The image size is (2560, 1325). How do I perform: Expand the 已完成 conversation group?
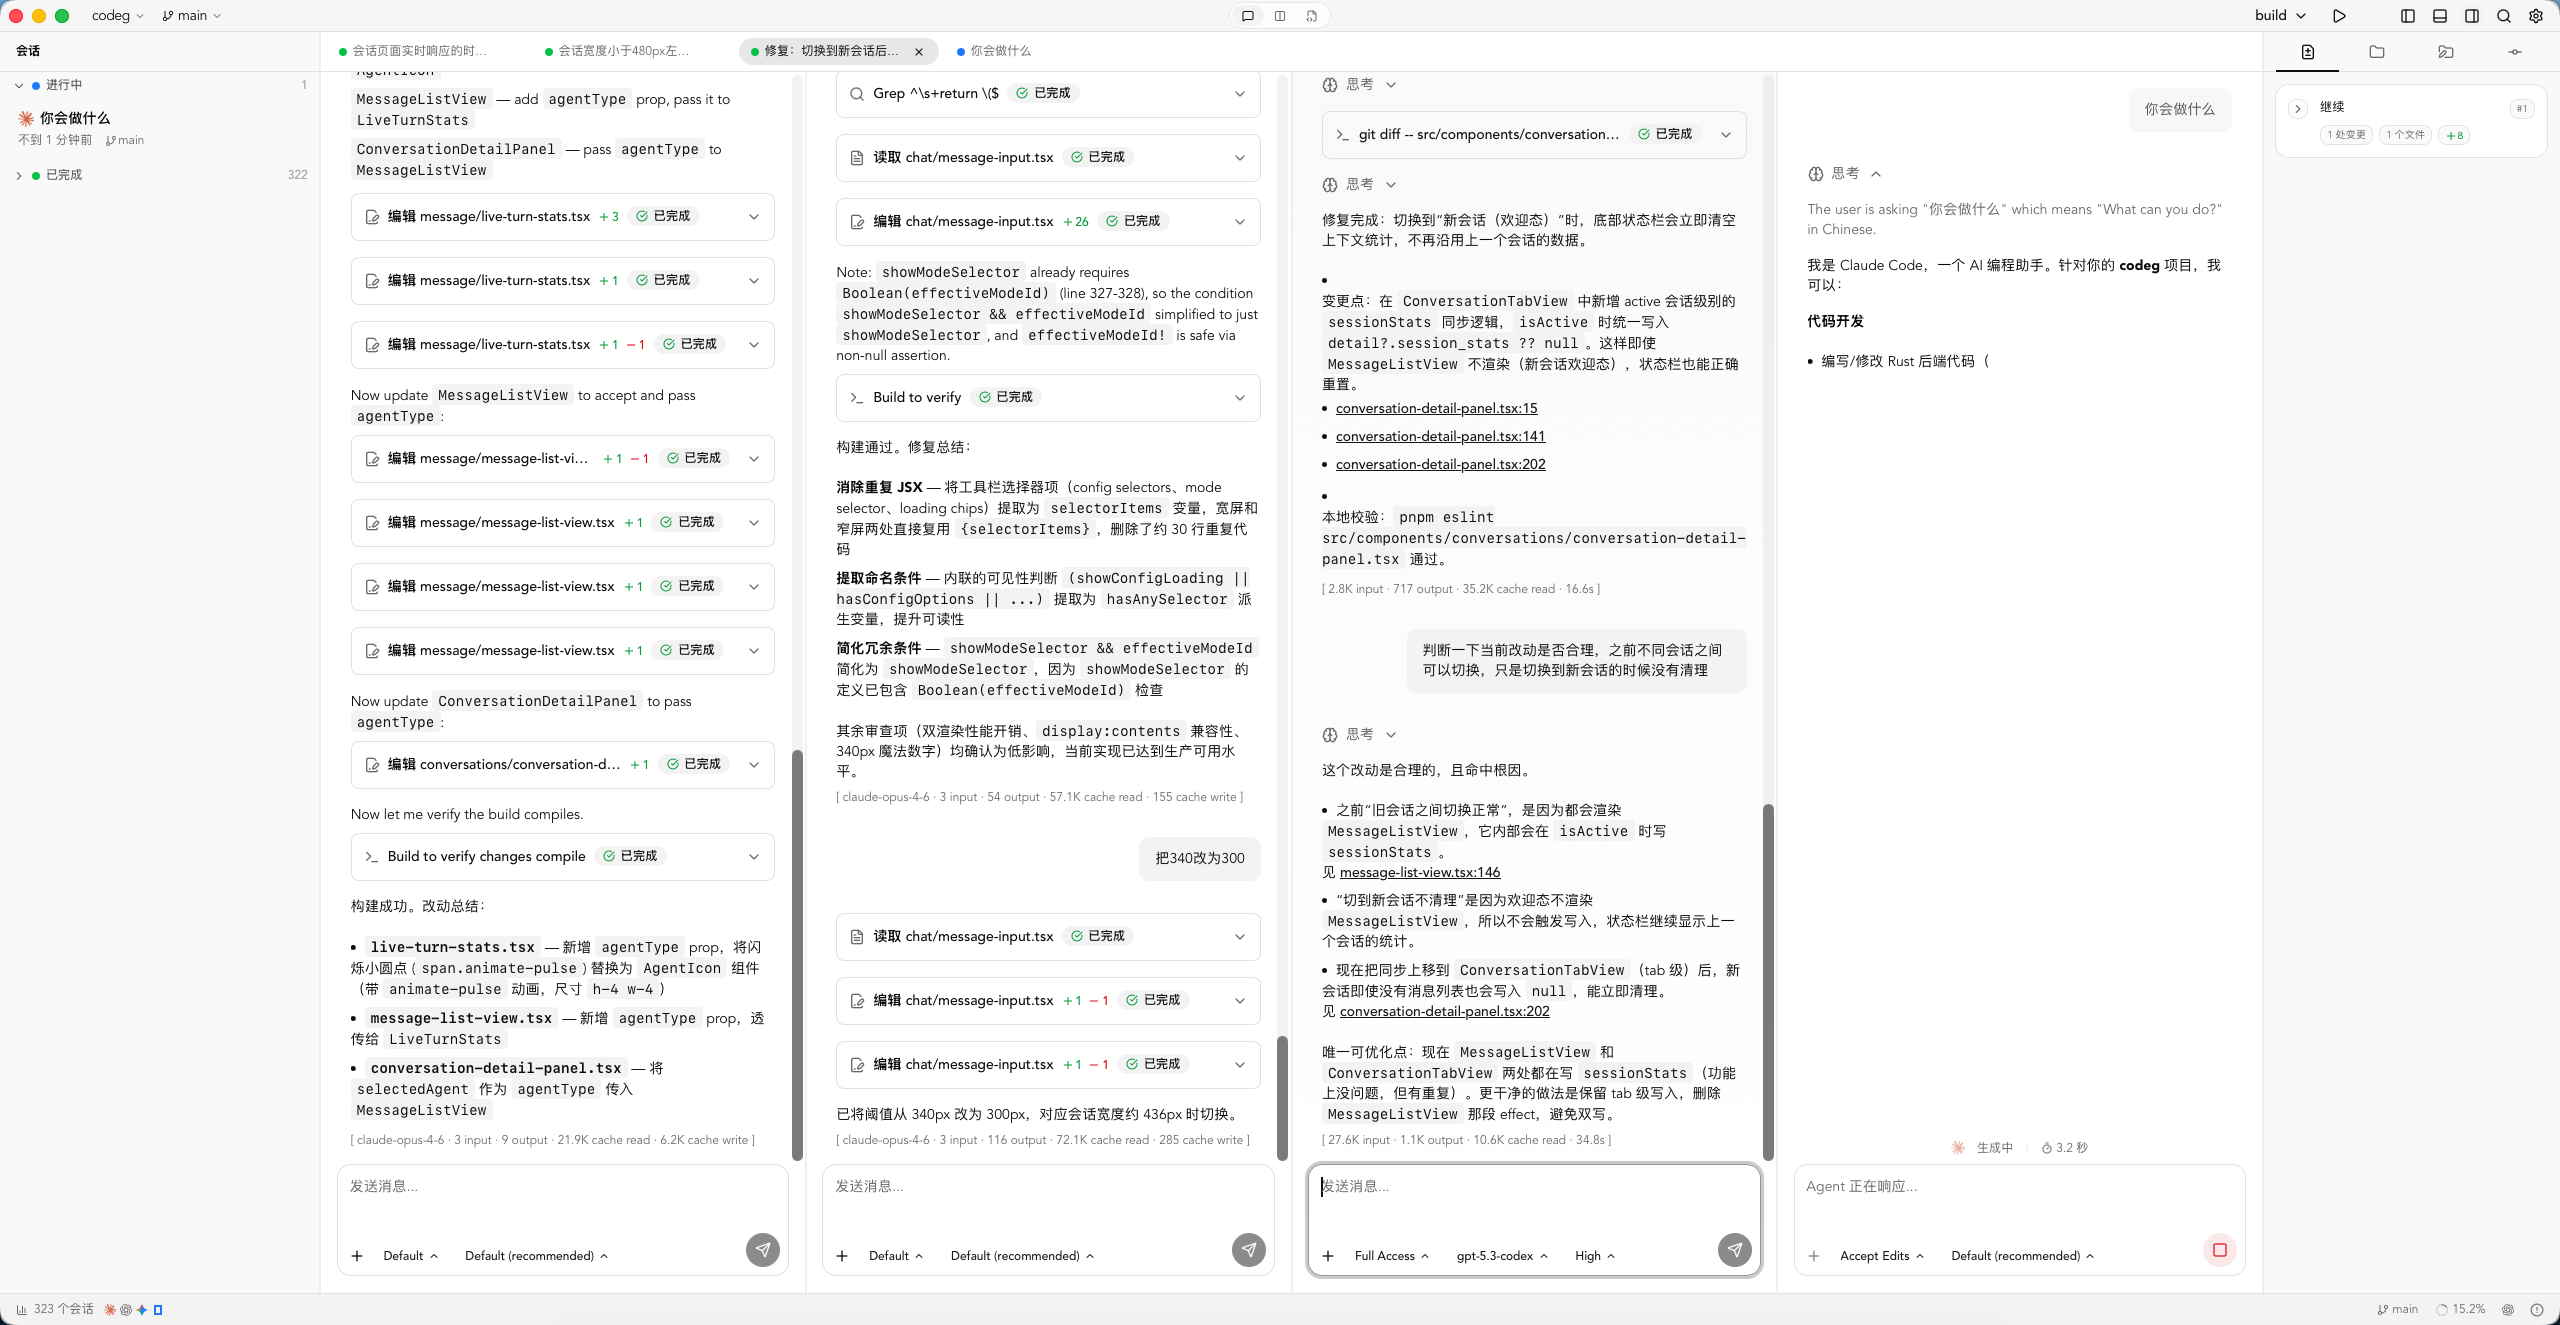point(60,174)
